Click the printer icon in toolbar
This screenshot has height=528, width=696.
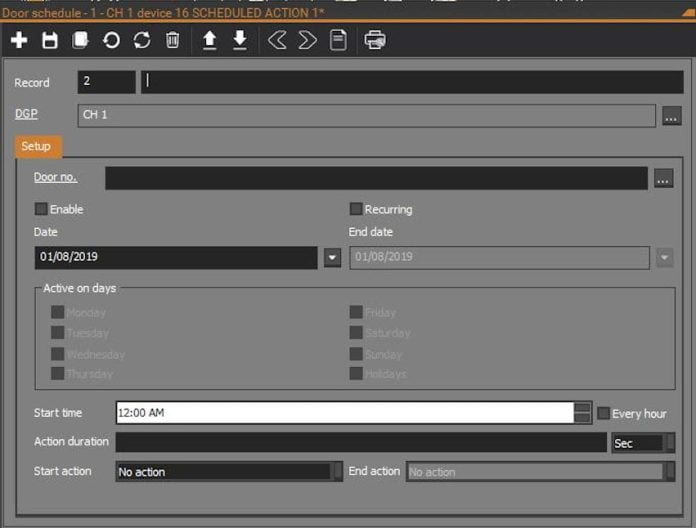point(375,41)
